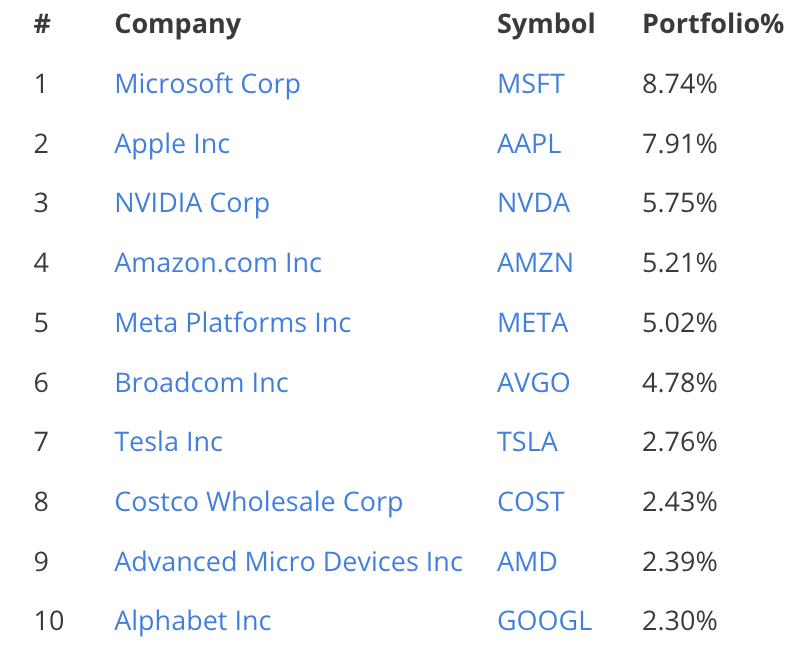Viewport: 808px width, 652px height.
Task: Open the Broadcom Inc company link
Action: (x=201, y=383)
